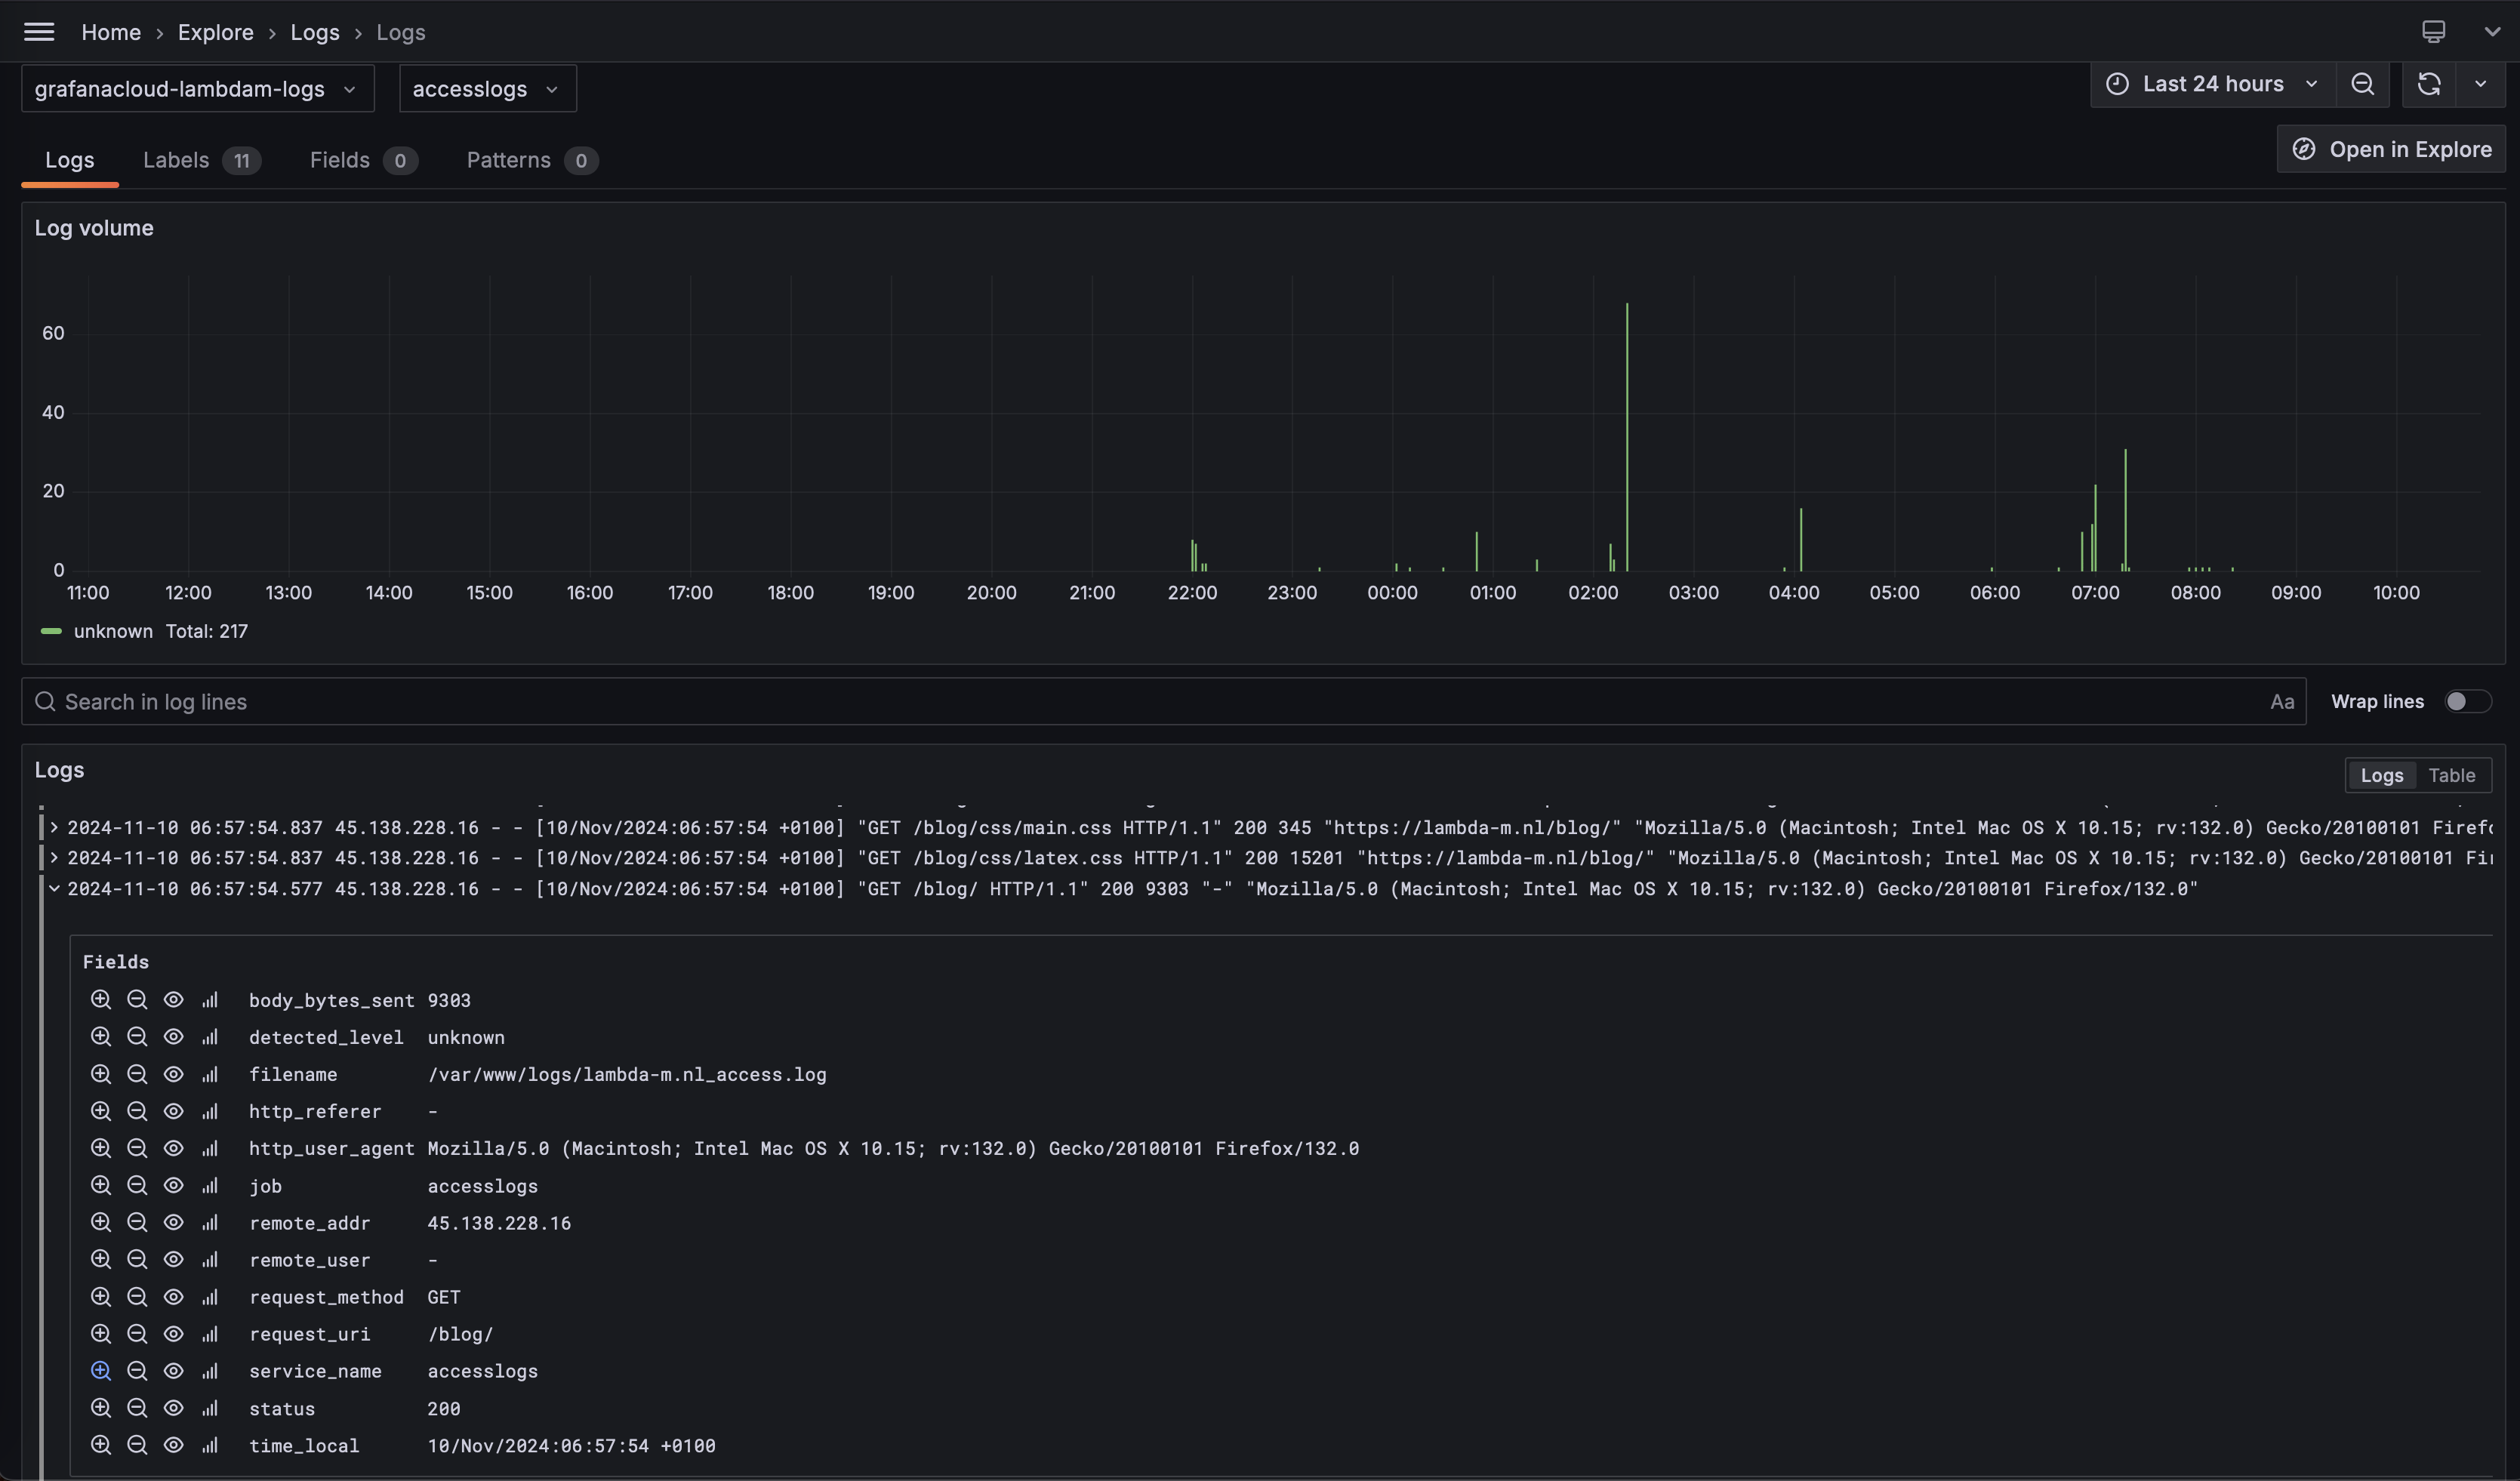2520x1481 pixels.
Task: Click filter-out icon on status row
Action: click(x=137, y=1408)
